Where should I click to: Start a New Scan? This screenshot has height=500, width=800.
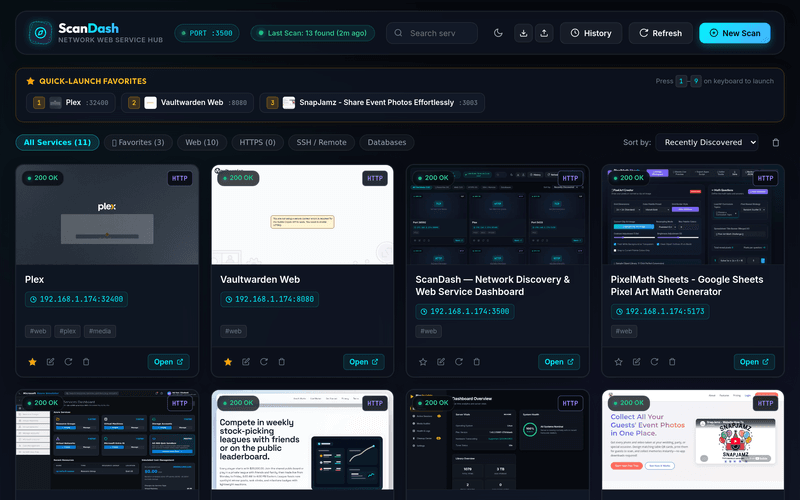tap(735, 33)
